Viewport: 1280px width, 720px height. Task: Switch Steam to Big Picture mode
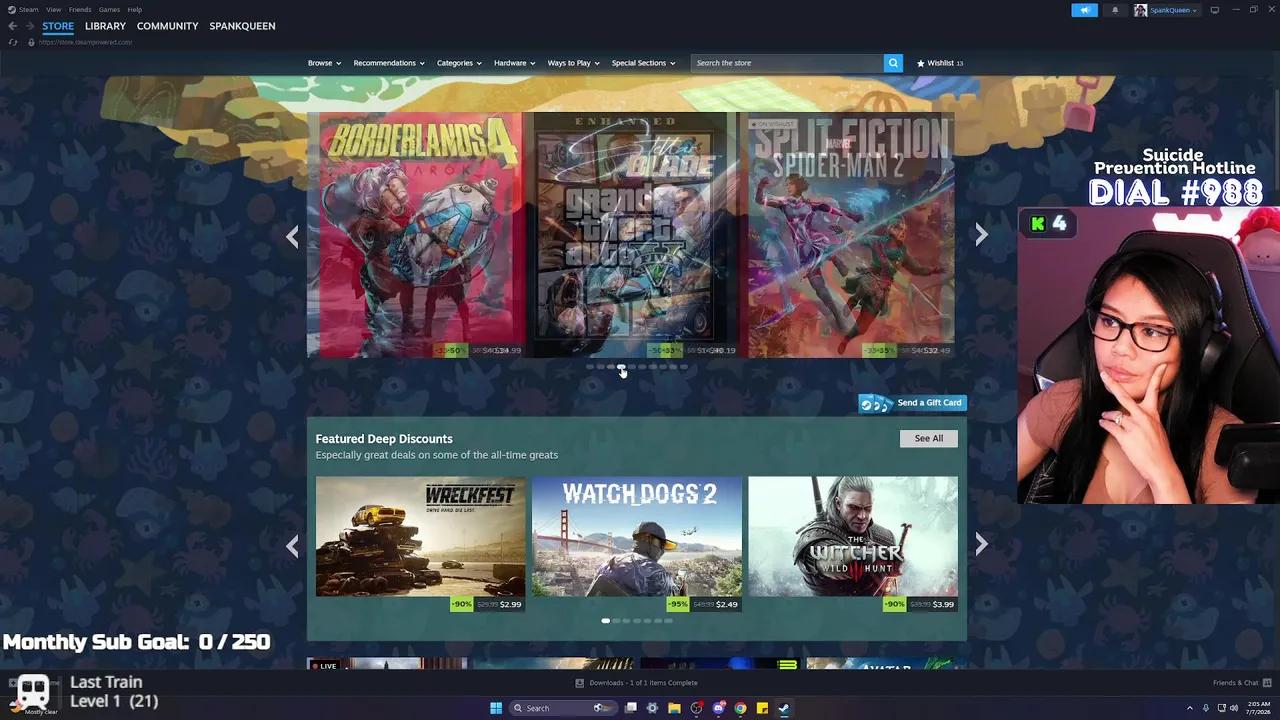[1215, 10]
